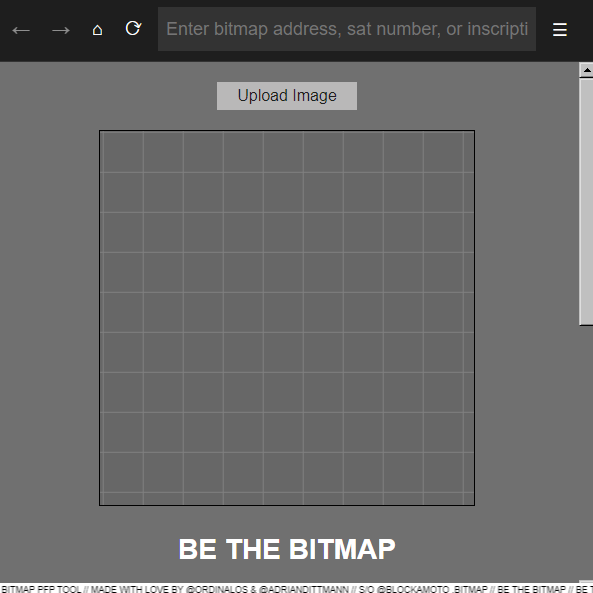Reload the page with refresh icon

pyautogui.click(x=134, y=28)
